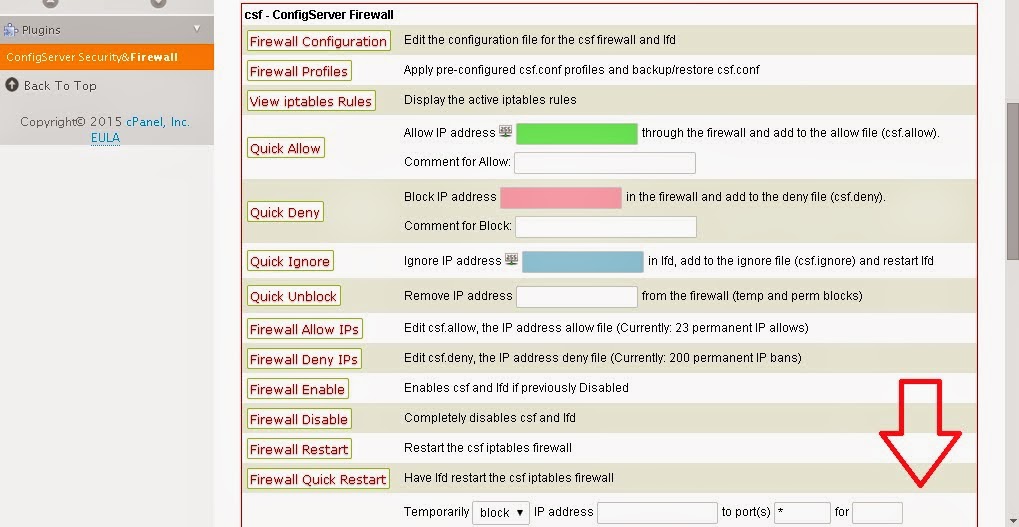
Task: Click the Plugins puzzle icon in sidebar
Action: point(10,29)
